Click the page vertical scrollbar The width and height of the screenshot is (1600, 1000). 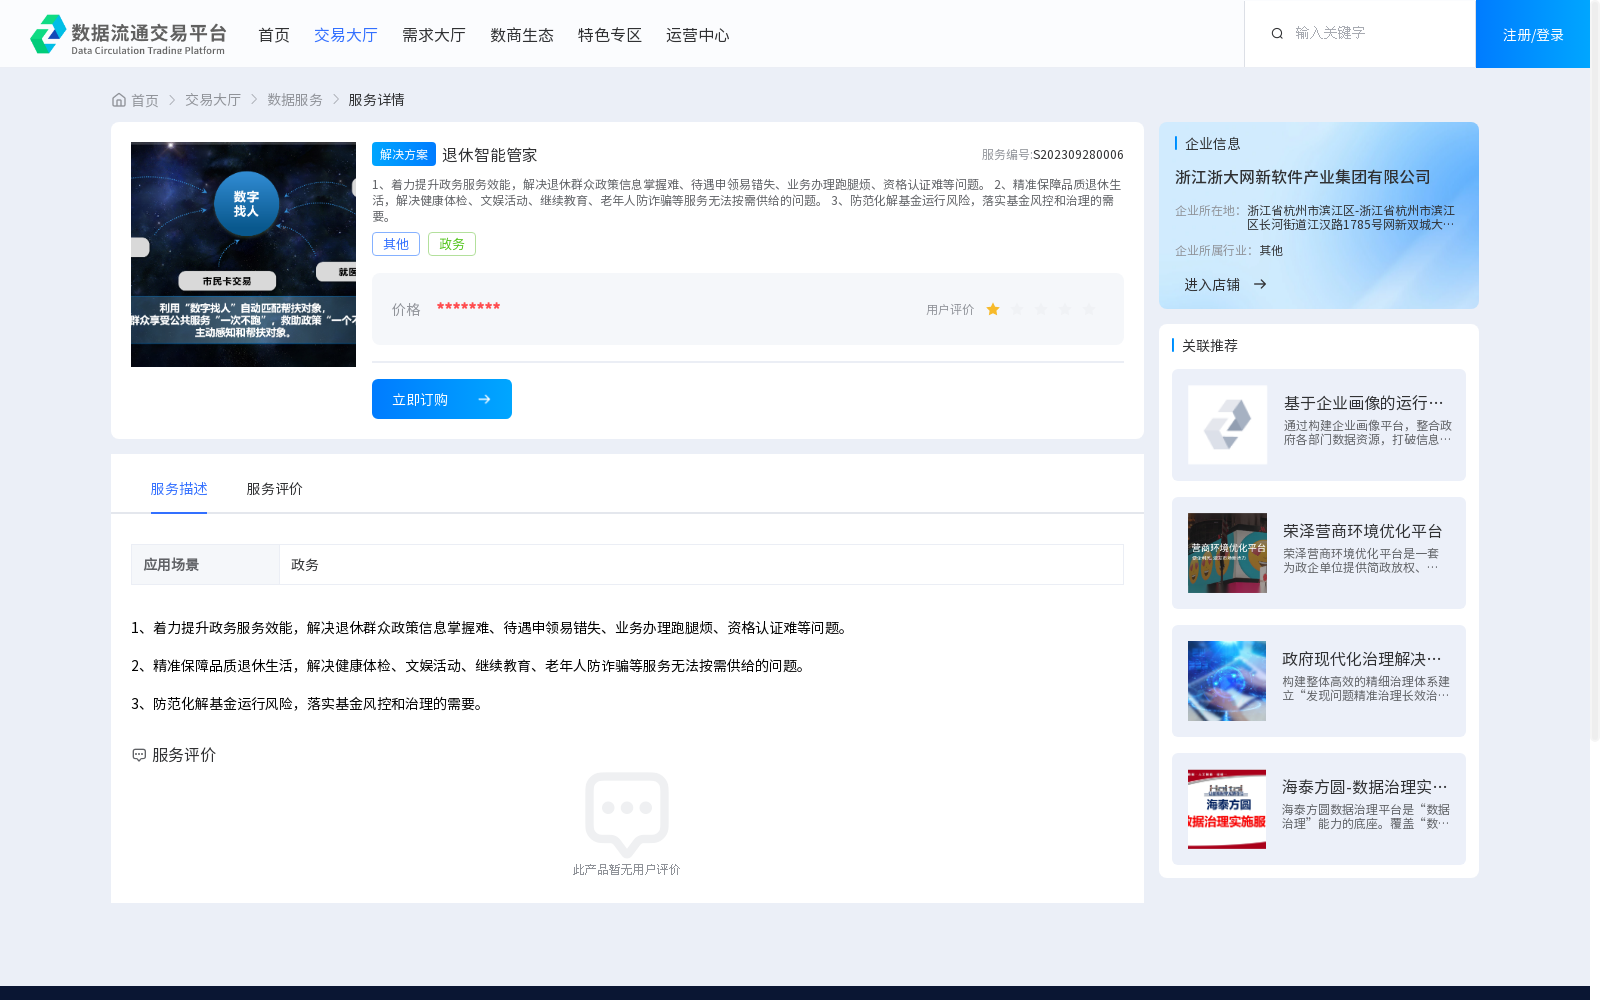point(1595,370)
